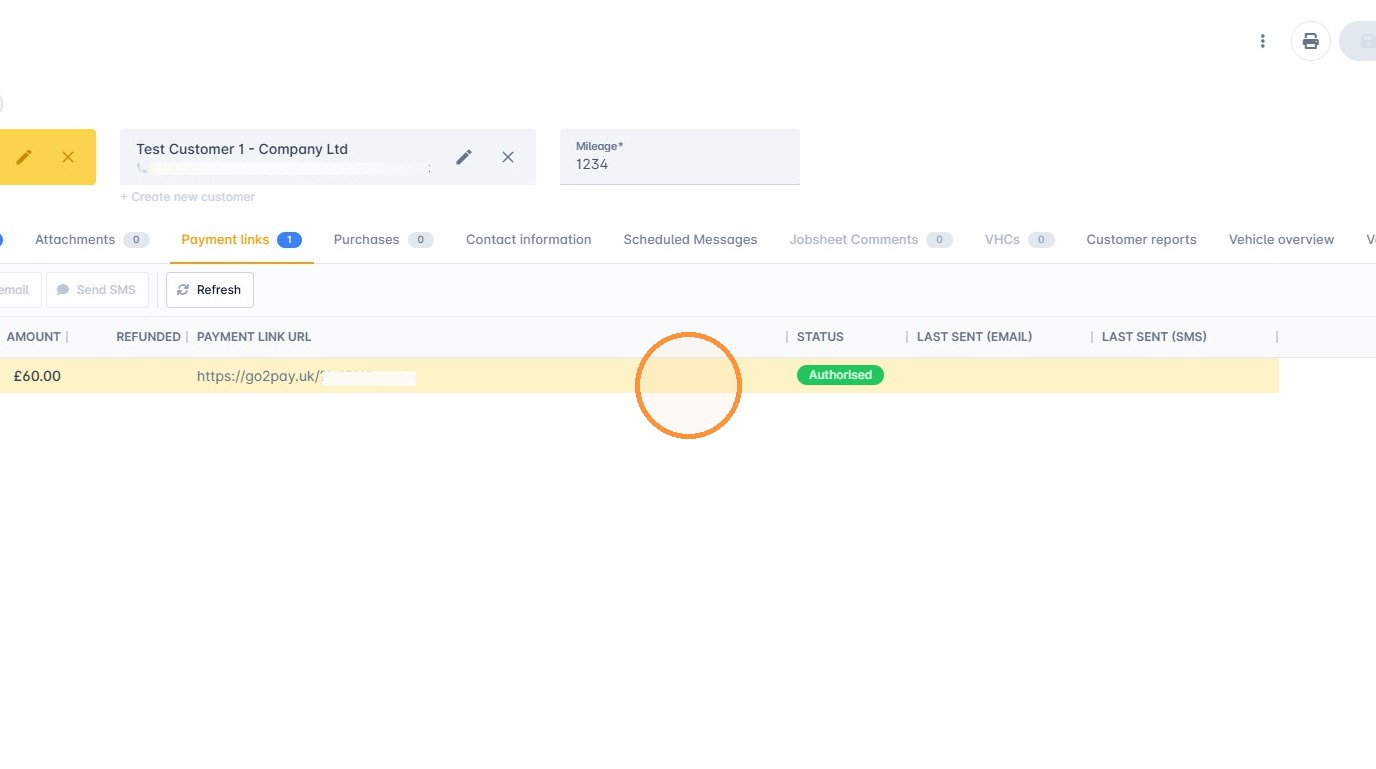Edit Test Customer 1 pencil icon
This screenshot has width=1376, height=769.
[464, 157]
